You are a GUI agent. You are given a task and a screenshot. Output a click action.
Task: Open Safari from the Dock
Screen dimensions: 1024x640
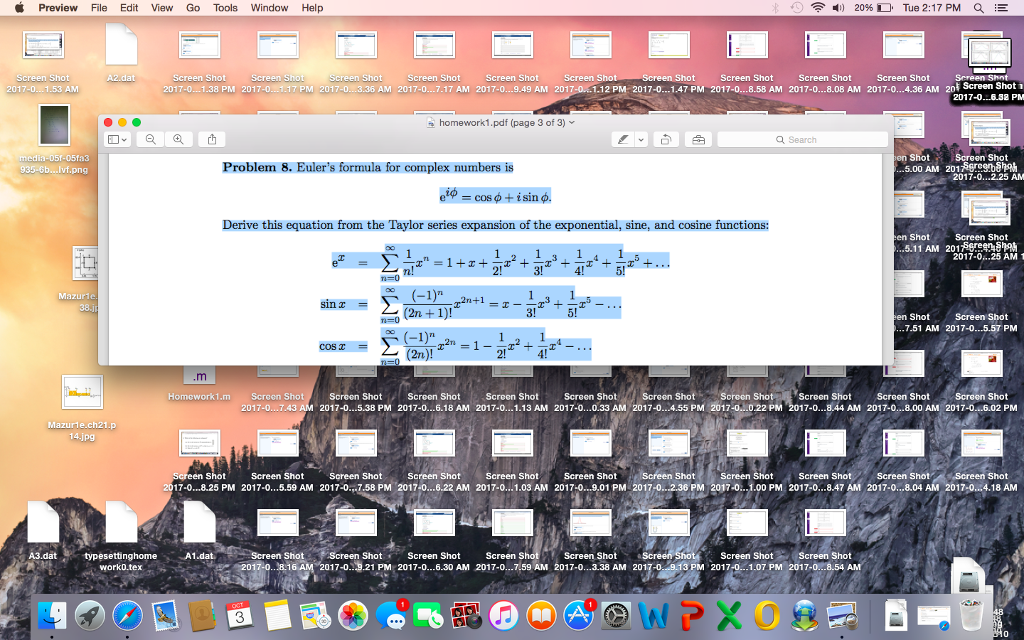pos(126,617)
